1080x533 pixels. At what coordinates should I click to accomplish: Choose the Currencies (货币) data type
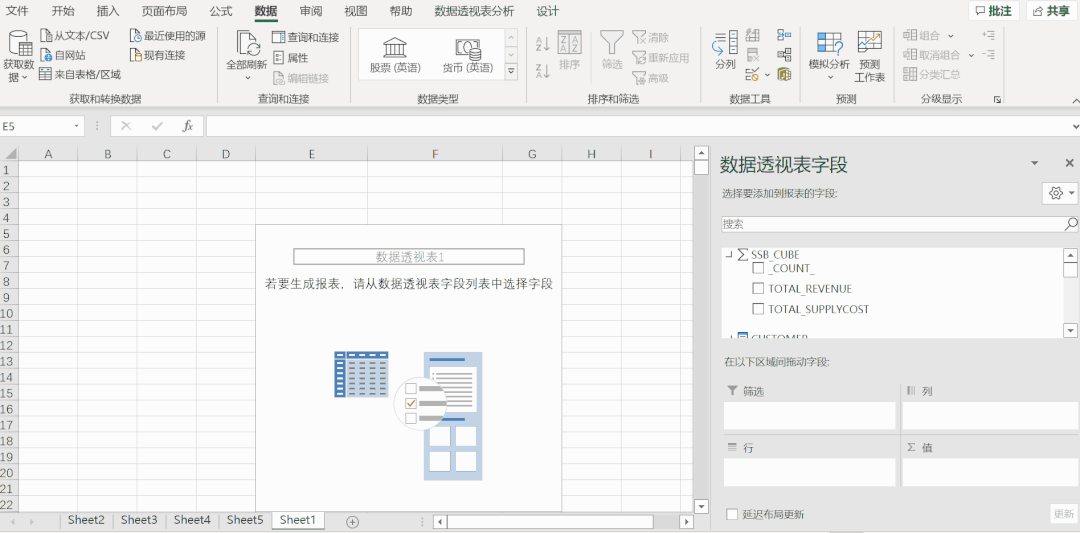pyautogui.click(x=468, y=55)
